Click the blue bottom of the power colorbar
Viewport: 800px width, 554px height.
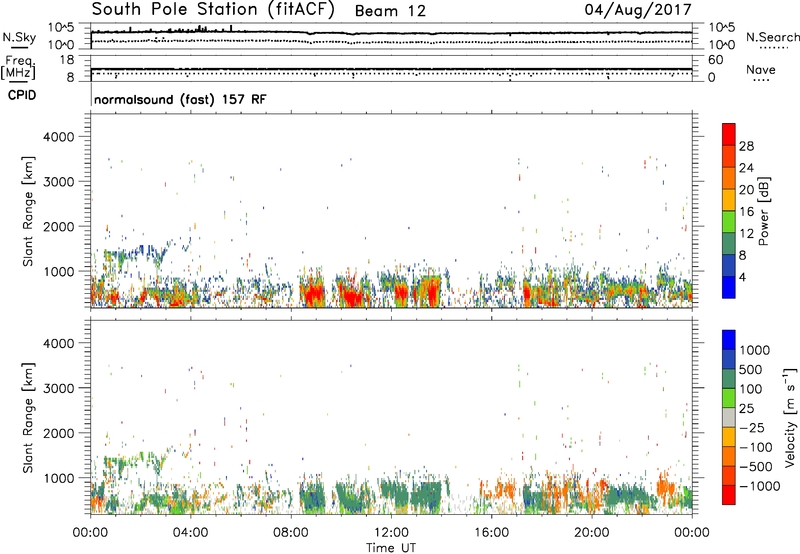tap(729, 287)
